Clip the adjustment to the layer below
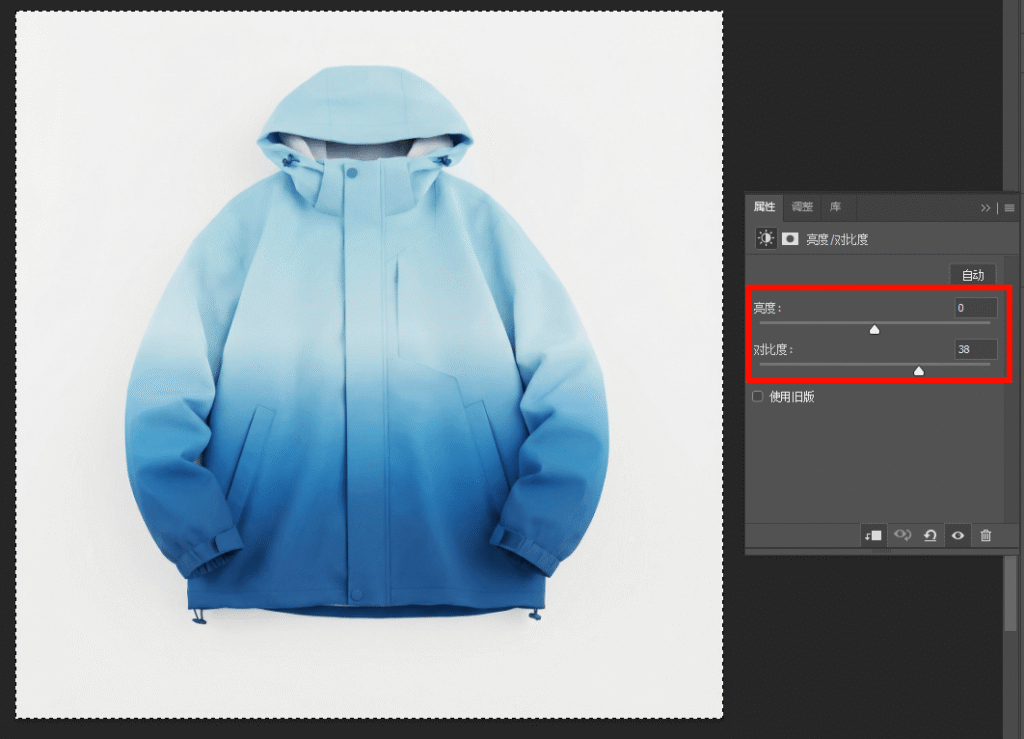 click(x=873, y=536)
